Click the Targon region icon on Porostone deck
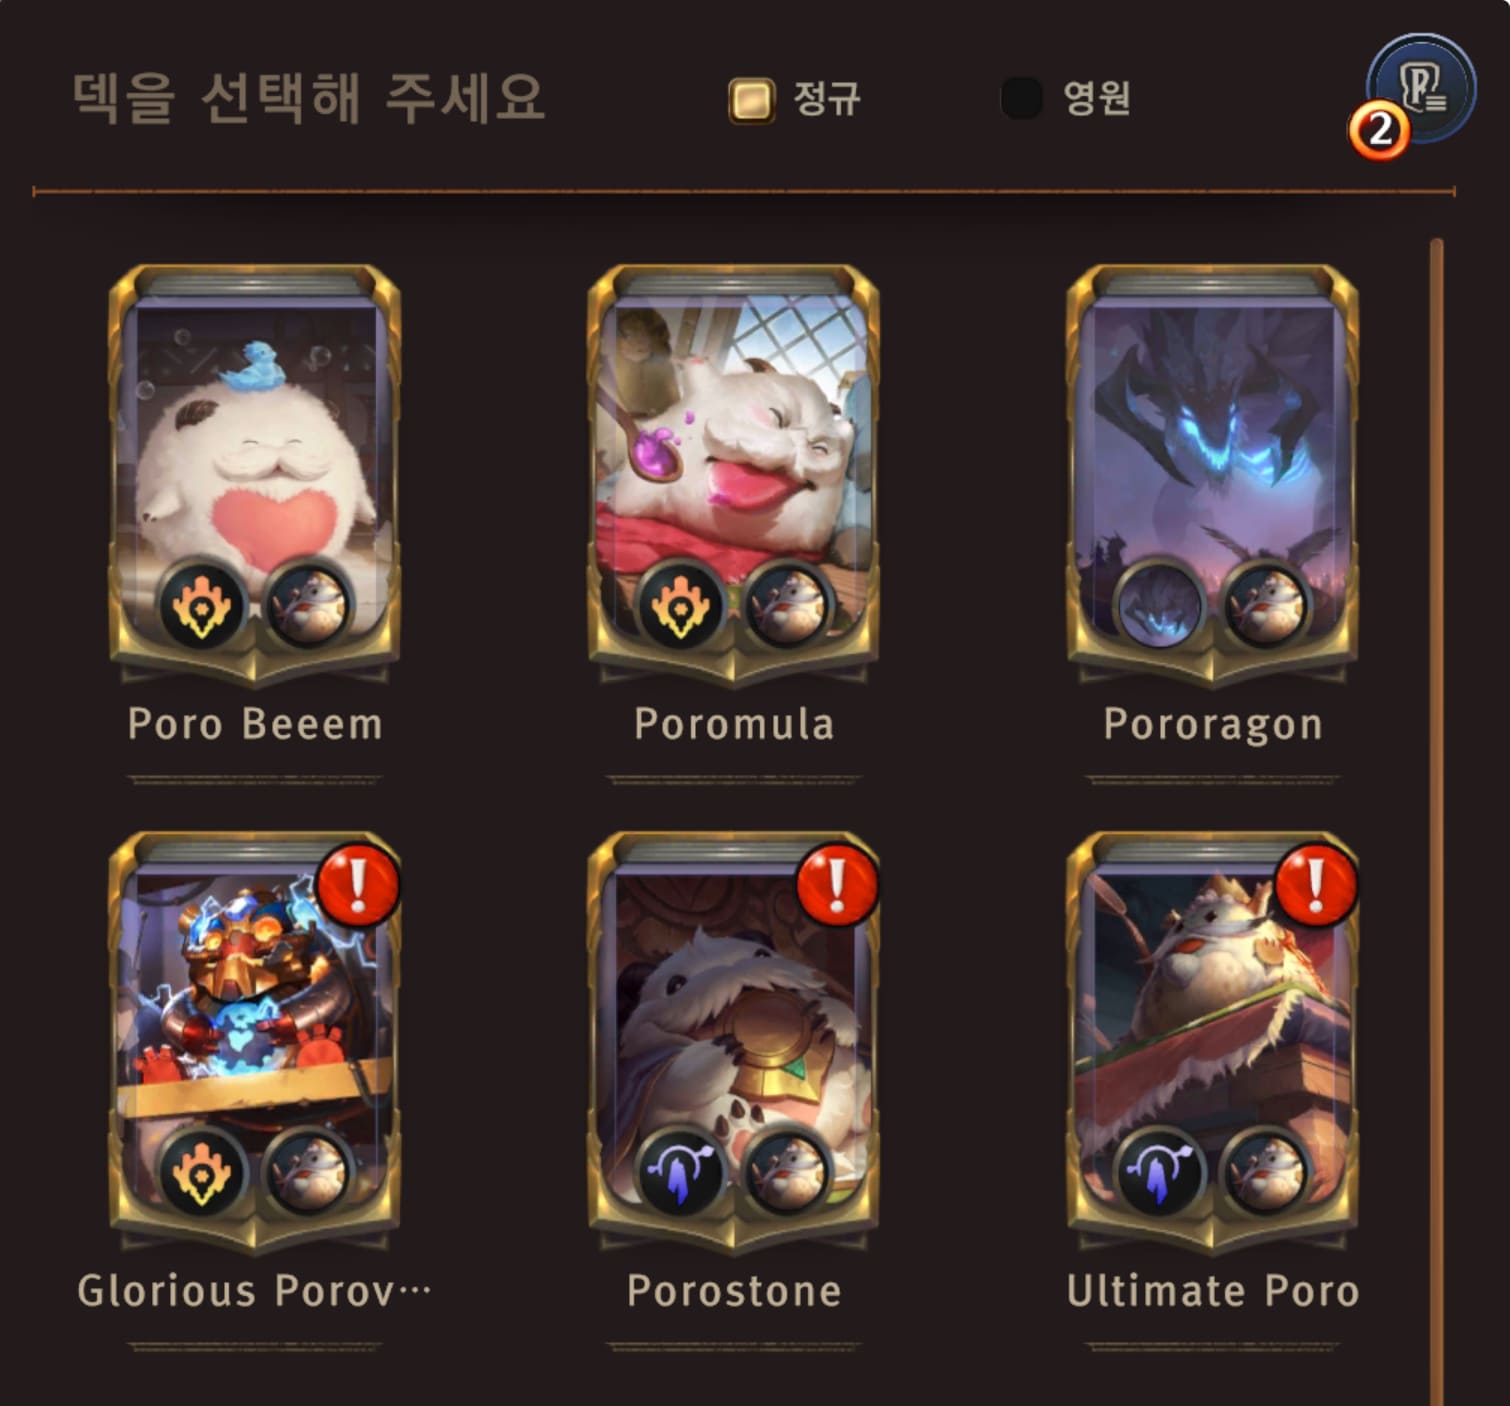The height and width of the screenshot is (1406, 1510). click(681, 1173)
